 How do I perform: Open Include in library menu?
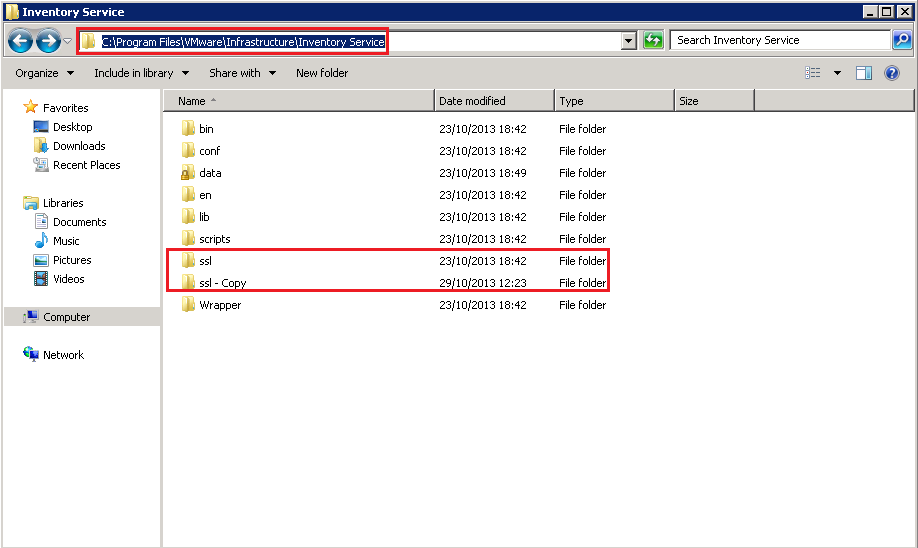141,73
